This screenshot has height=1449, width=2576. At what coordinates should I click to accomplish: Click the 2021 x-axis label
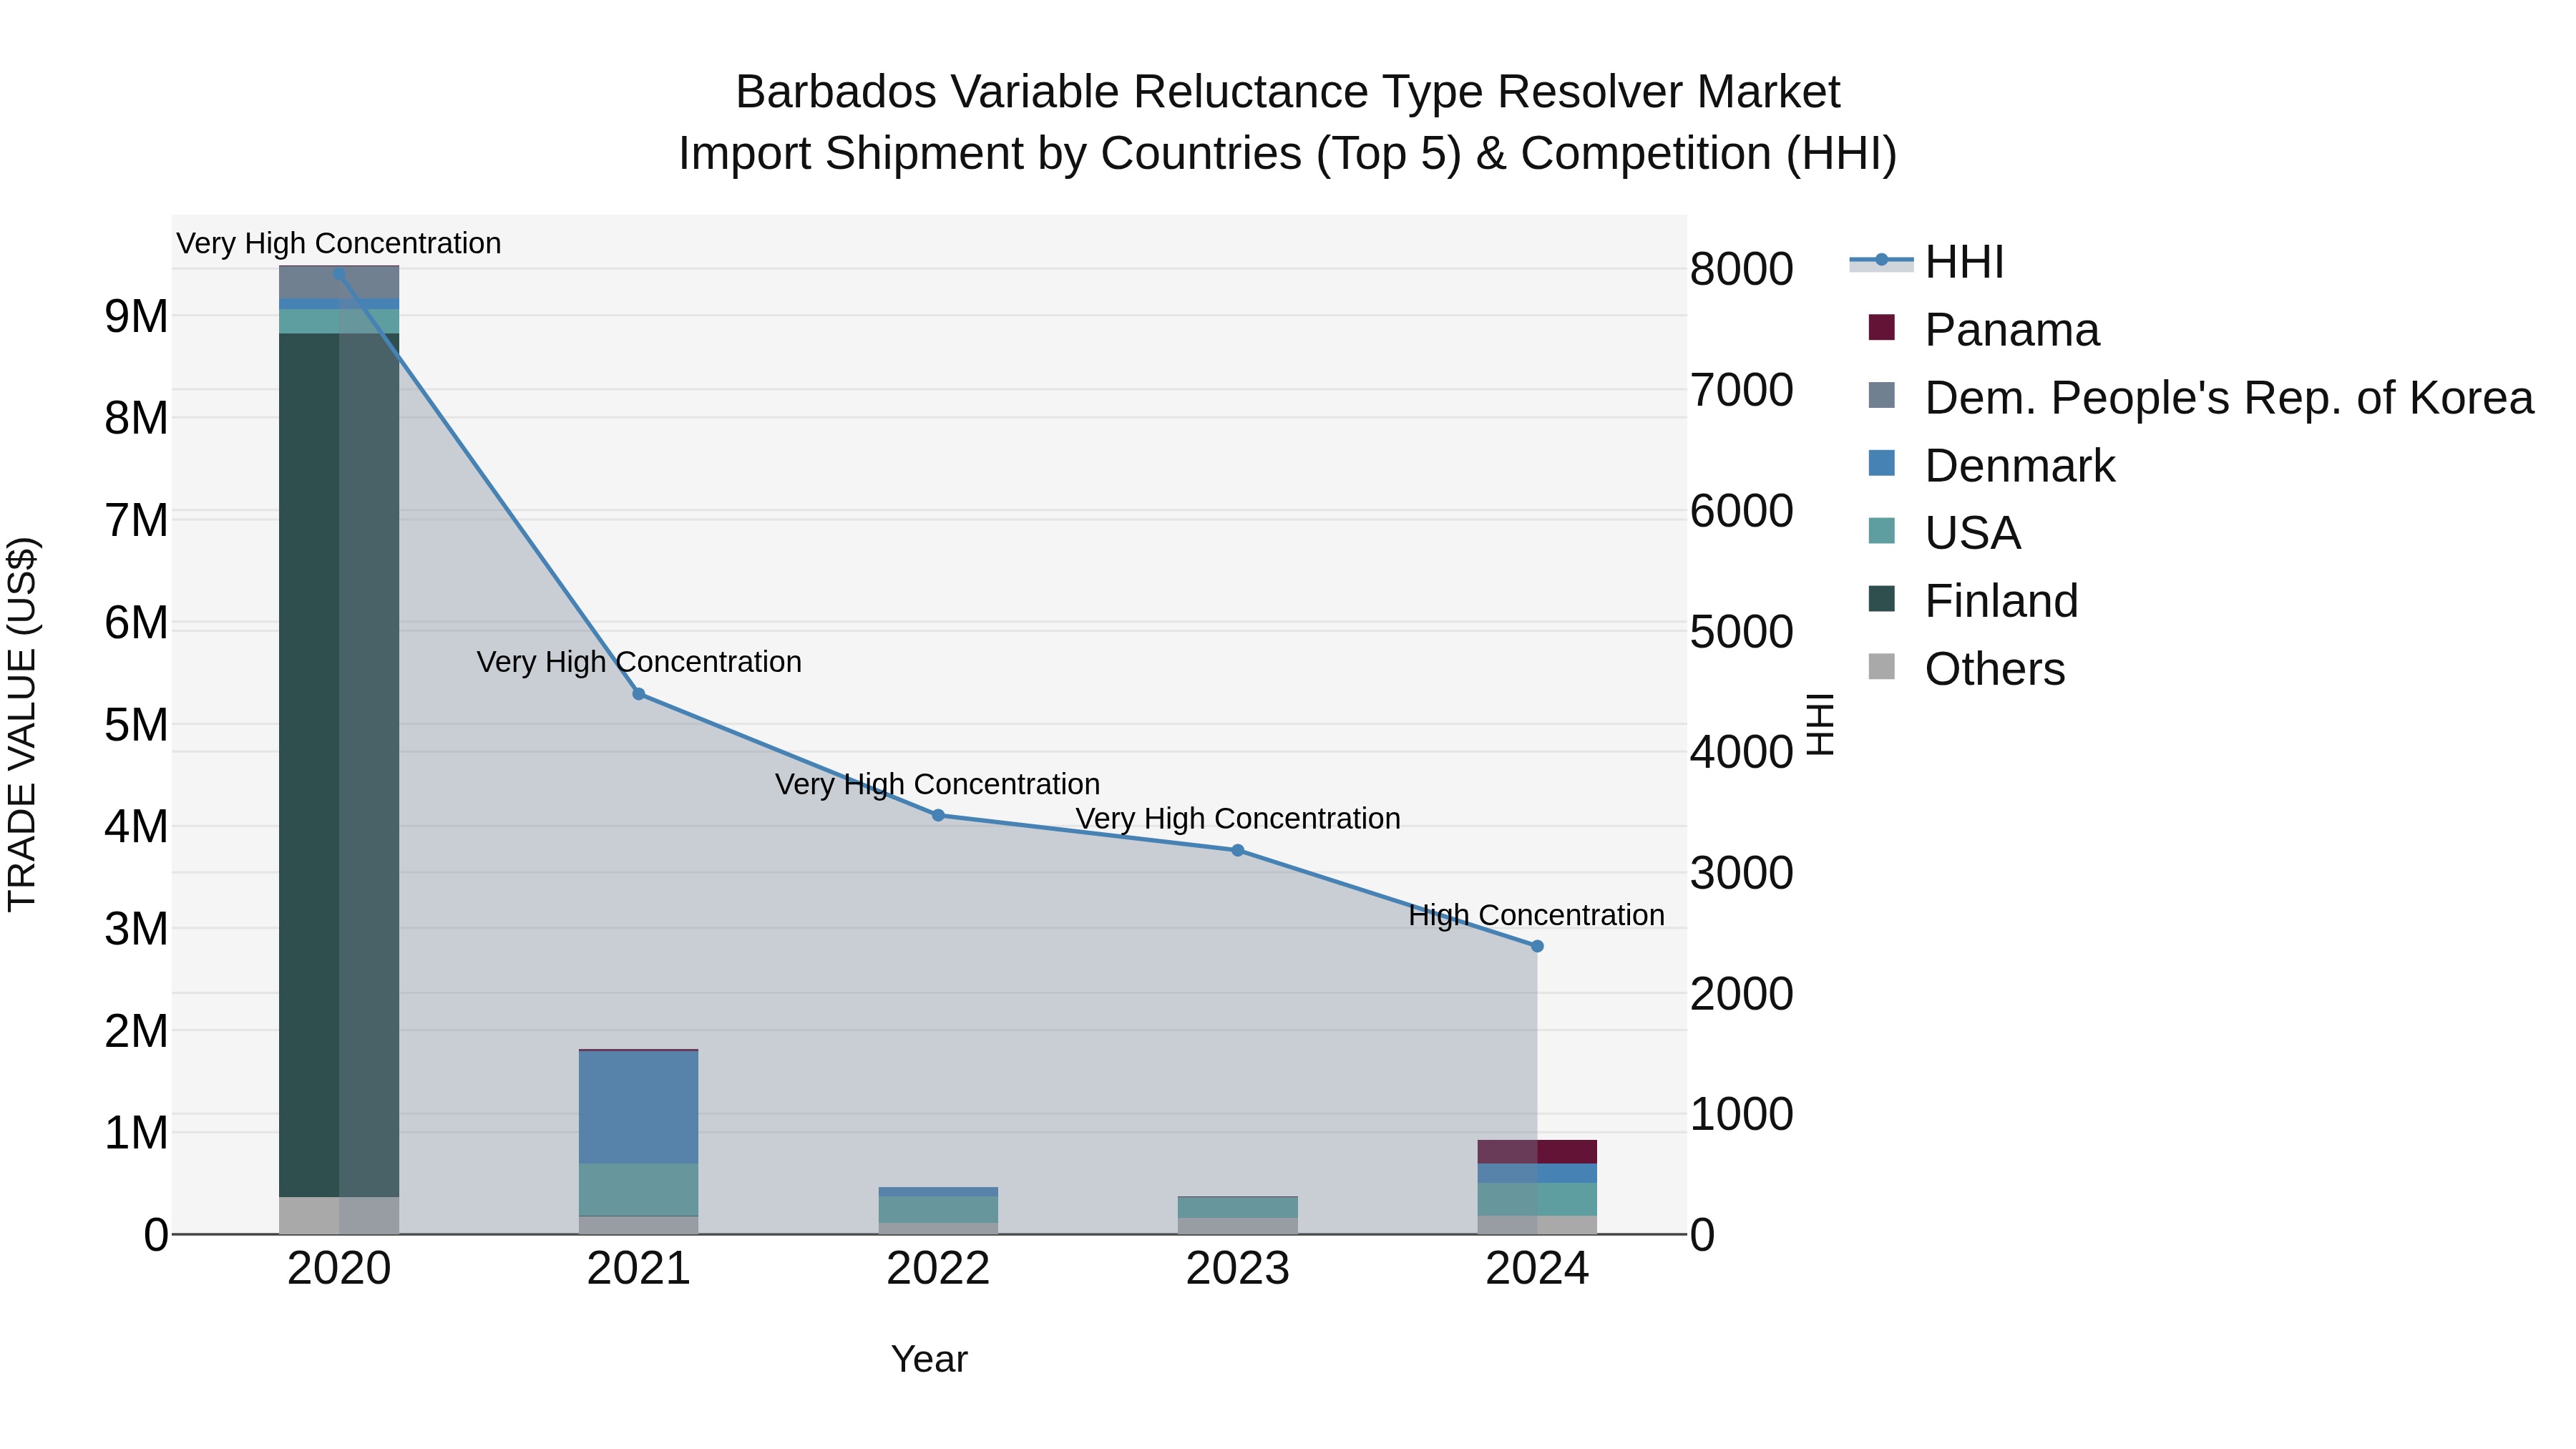click(x=639, y=1269)
